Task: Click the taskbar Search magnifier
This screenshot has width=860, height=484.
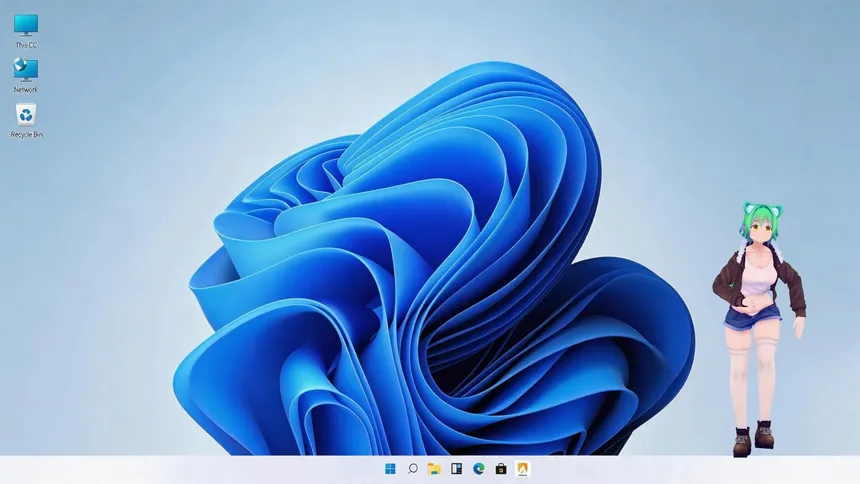Action: [412, 468]
